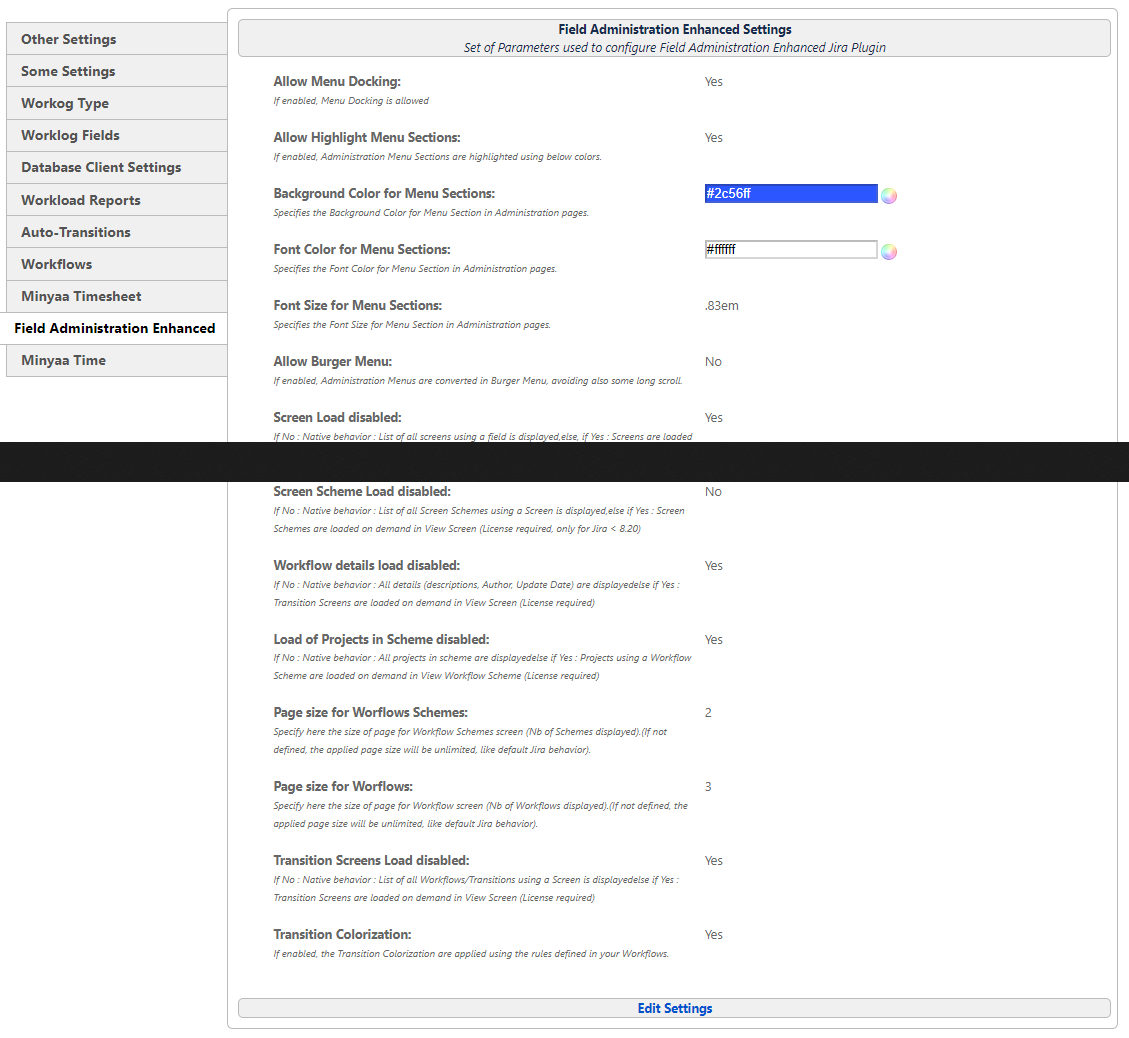
Task: Click Yes value for Transition Screens Load
Action: 714,861
